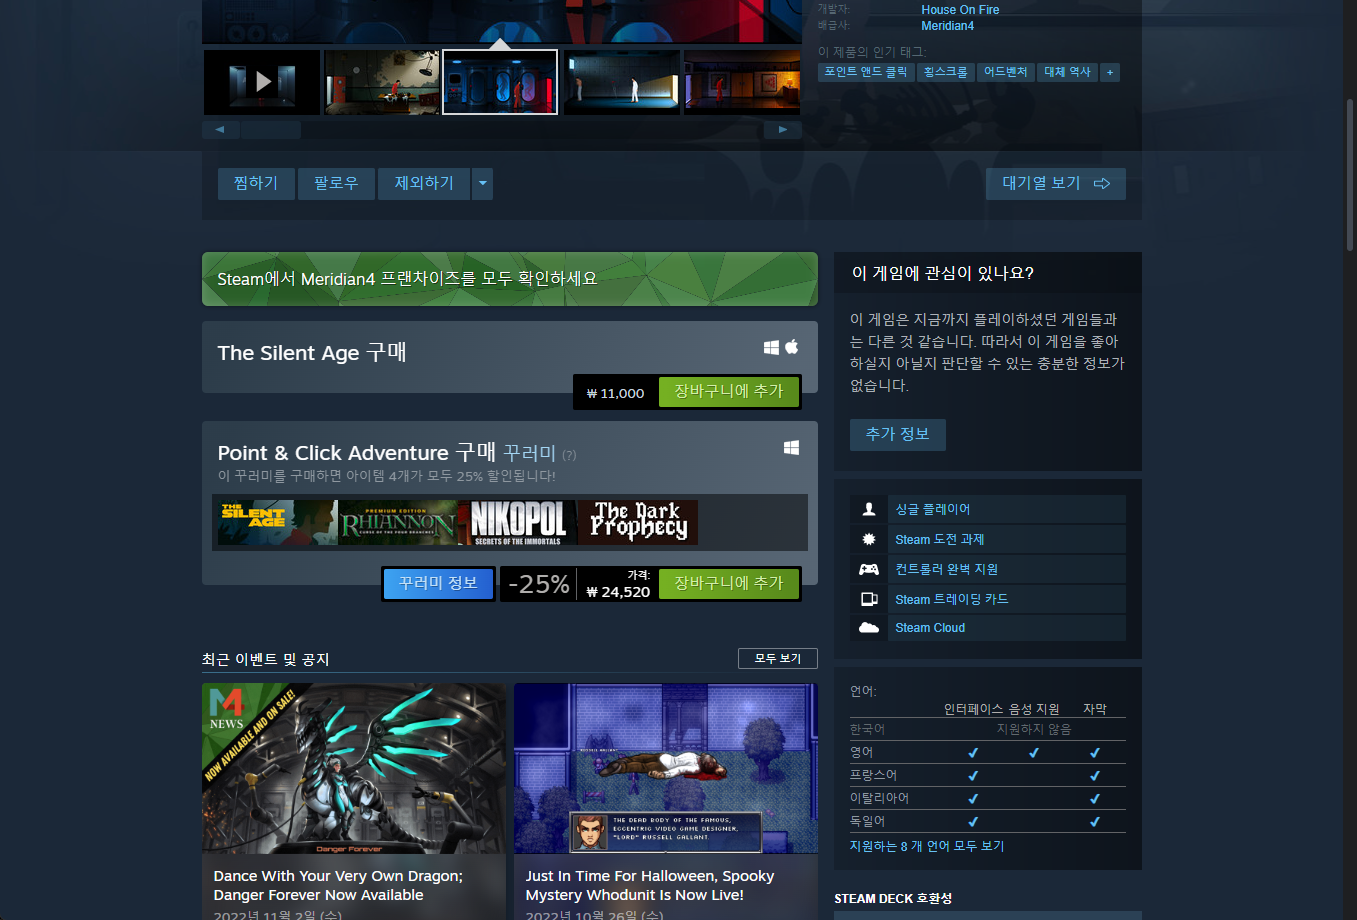
Task: Click the Steam trading cards icon
Action: [x=869, y=599]
